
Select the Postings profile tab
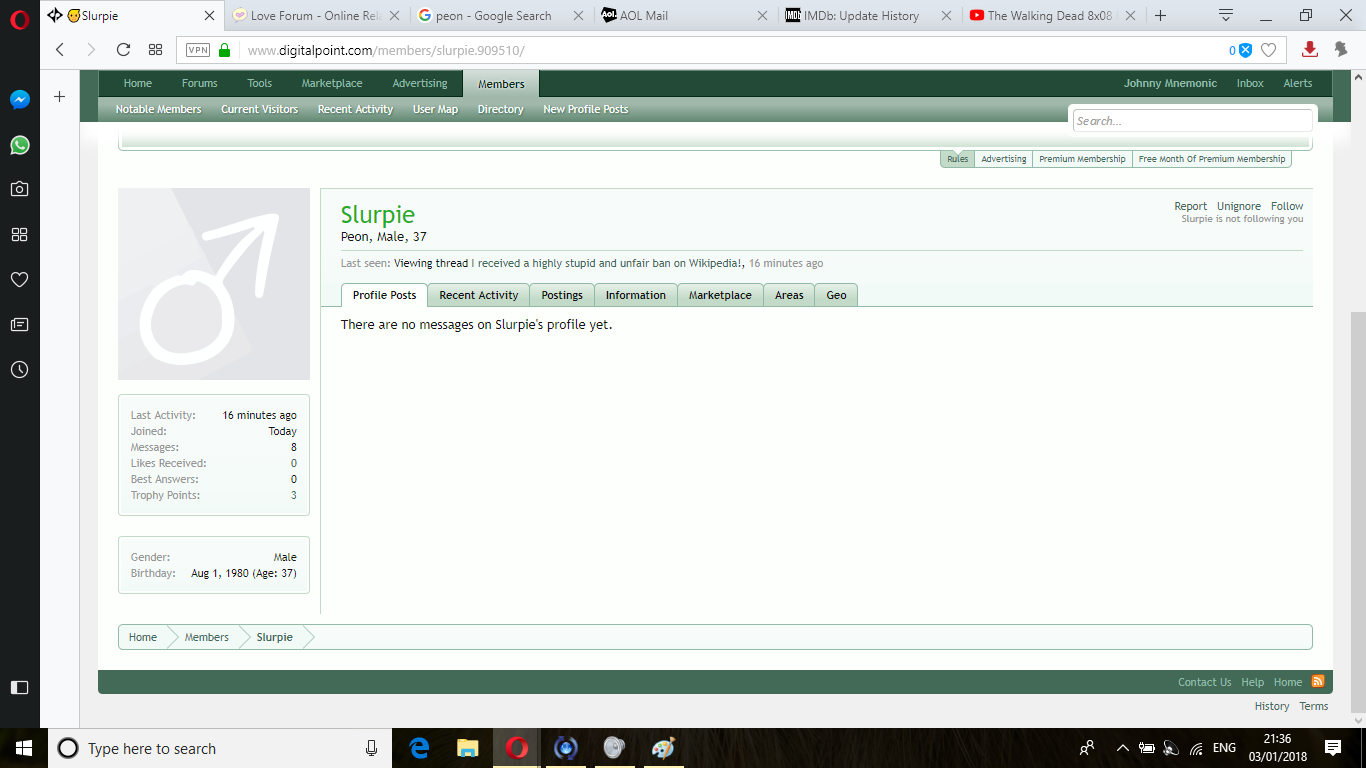tap(562, 295)
